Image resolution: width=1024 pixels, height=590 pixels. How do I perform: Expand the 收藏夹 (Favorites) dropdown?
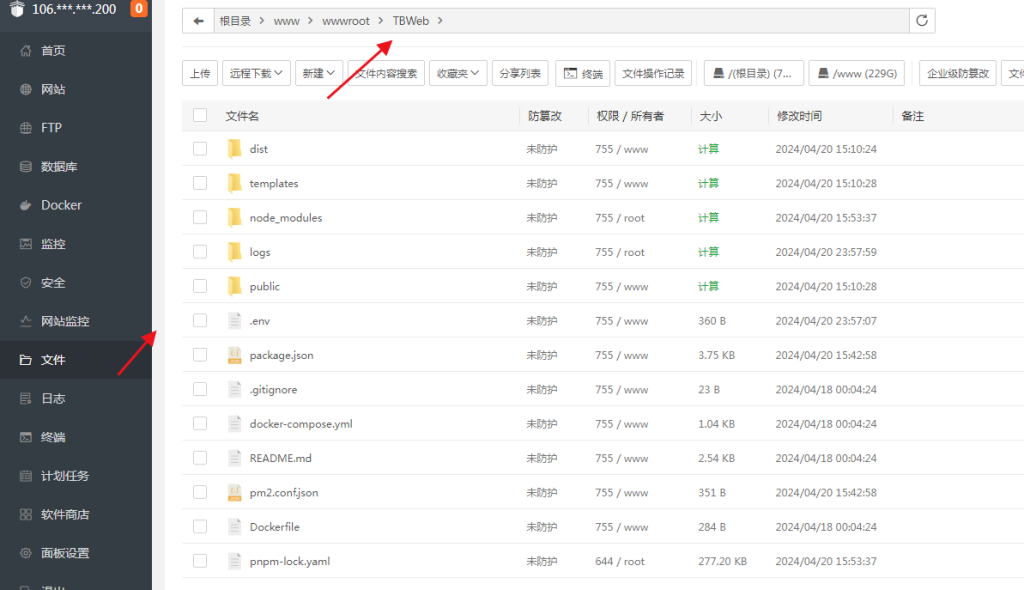tap(457, 72)
